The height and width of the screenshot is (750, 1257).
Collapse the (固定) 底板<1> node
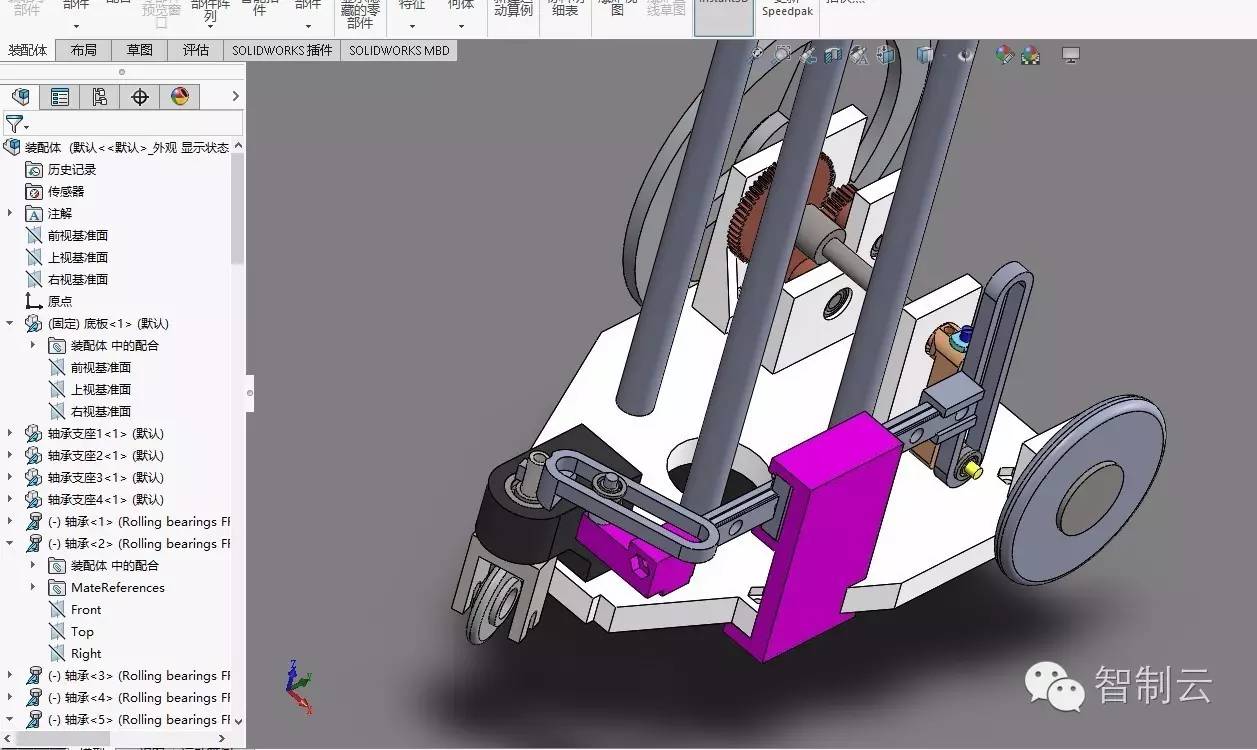(x=10, y=323)
